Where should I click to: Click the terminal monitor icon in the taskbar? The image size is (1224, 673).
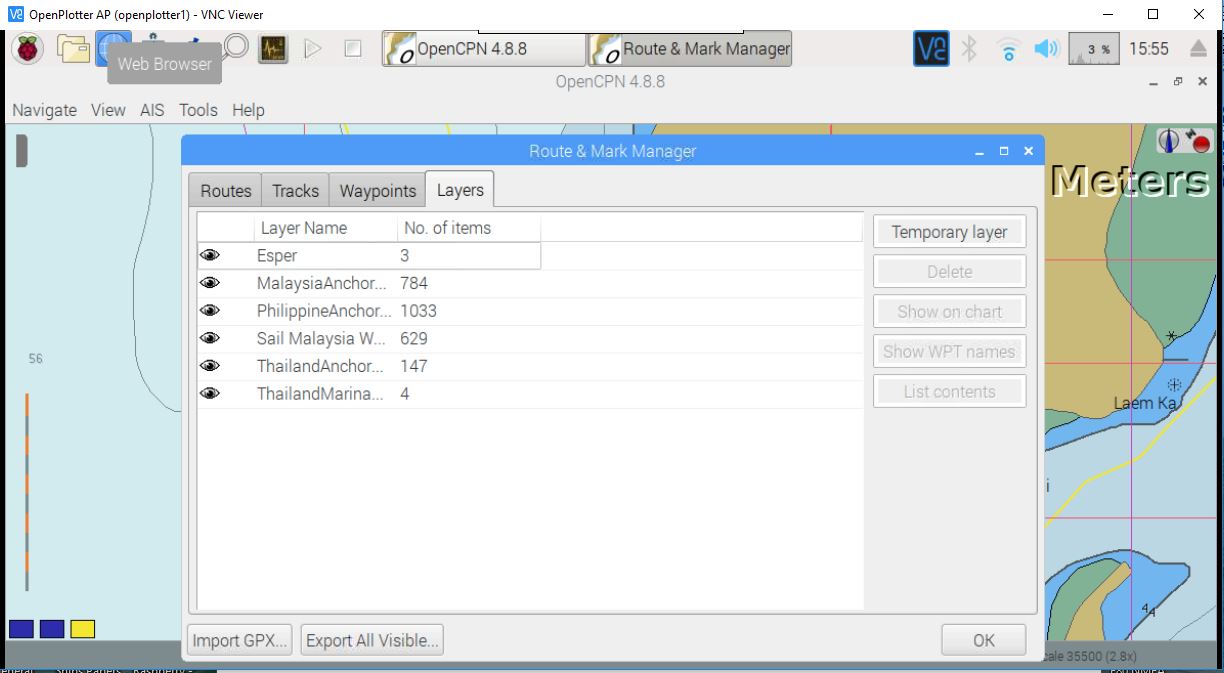(x=272, y=48)
